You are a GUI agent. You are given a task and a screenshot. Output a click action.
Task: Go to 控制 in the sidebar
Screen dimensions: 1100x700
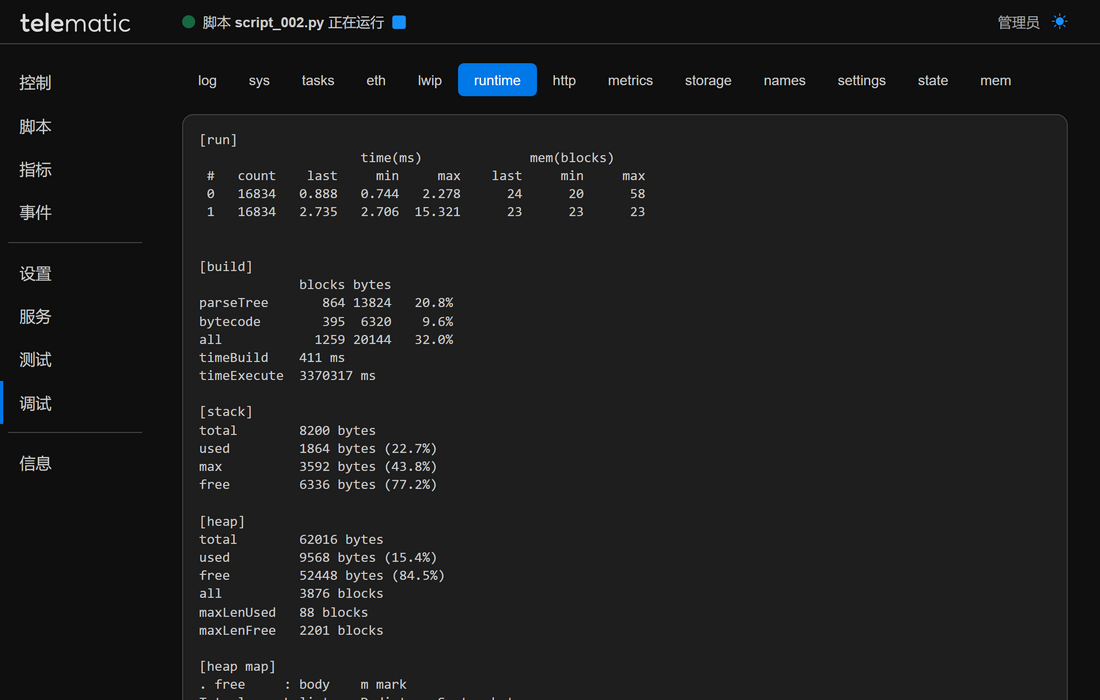[35, 83]
